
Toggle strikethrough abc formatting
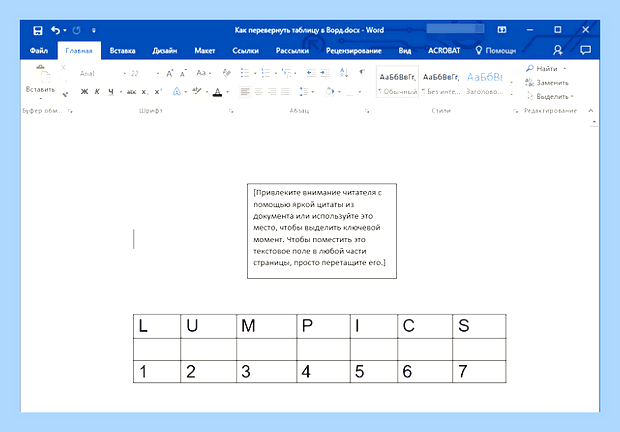(x=131, y=92)
